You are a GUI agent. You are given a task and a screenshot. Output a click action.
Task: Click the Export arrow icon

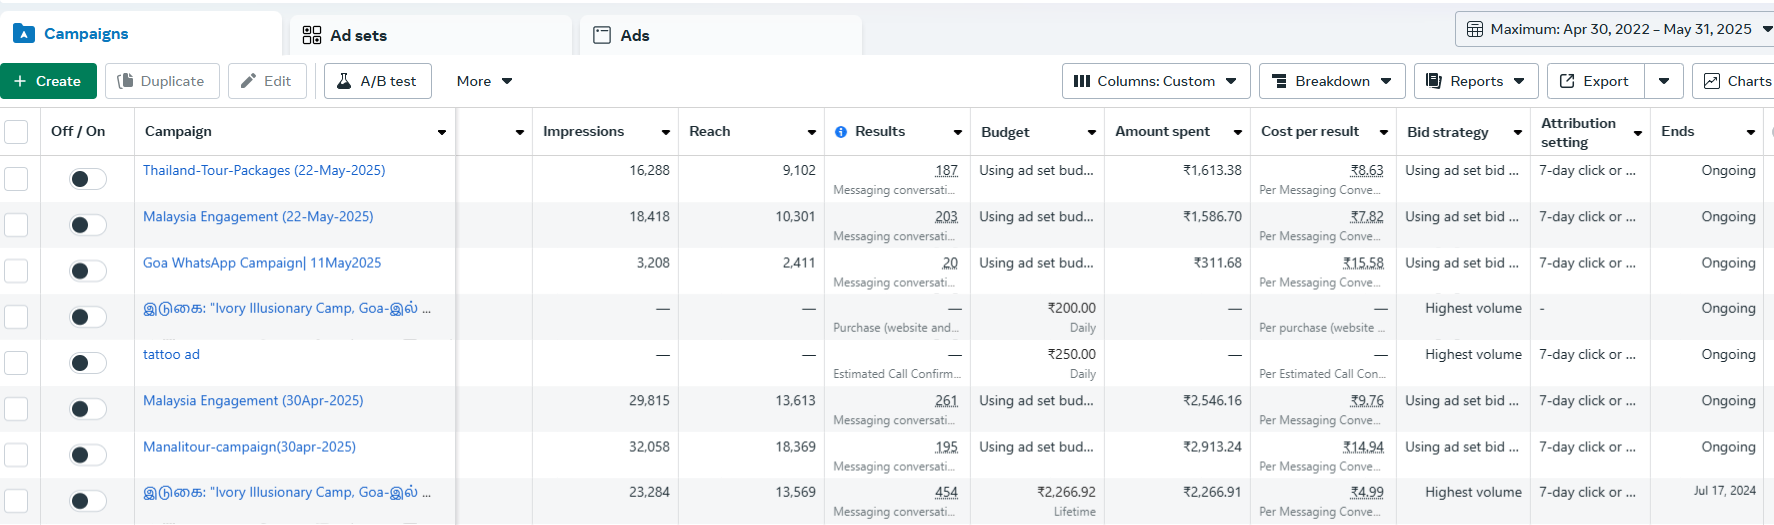(1567, 81)
